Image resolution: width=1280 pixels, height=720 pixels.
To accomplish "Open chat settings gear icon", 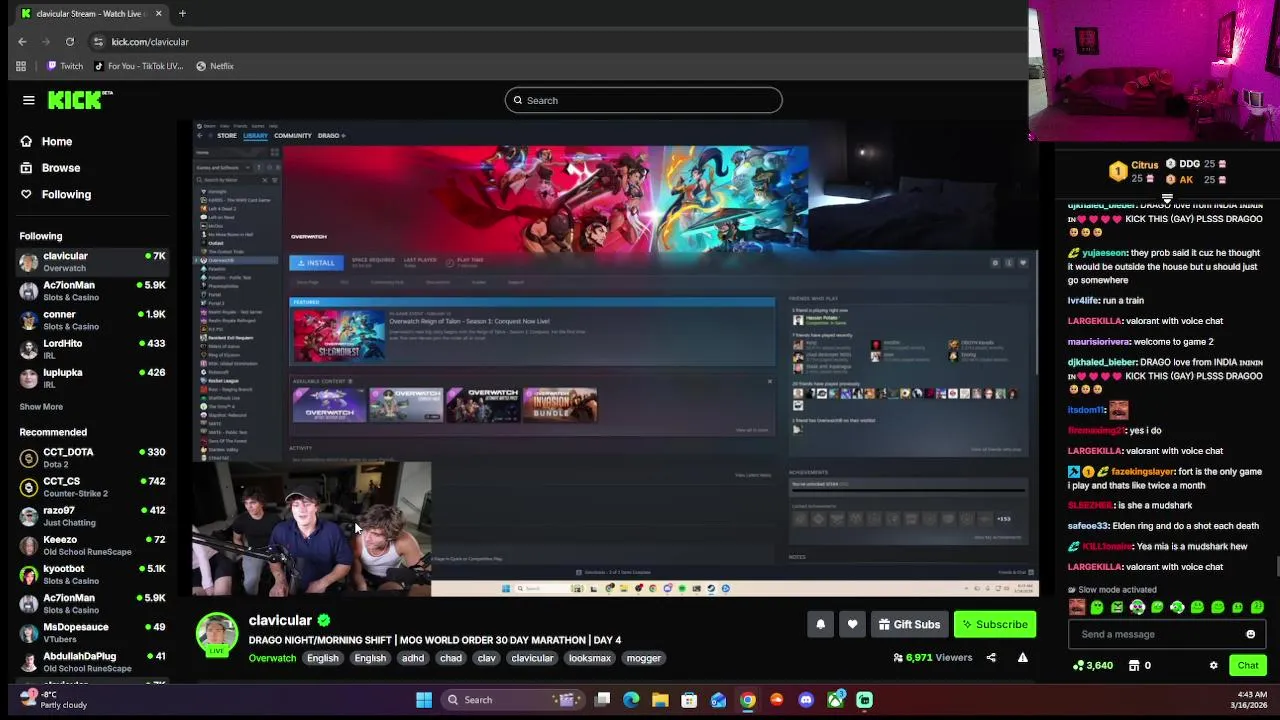I will coord(1213,665).
